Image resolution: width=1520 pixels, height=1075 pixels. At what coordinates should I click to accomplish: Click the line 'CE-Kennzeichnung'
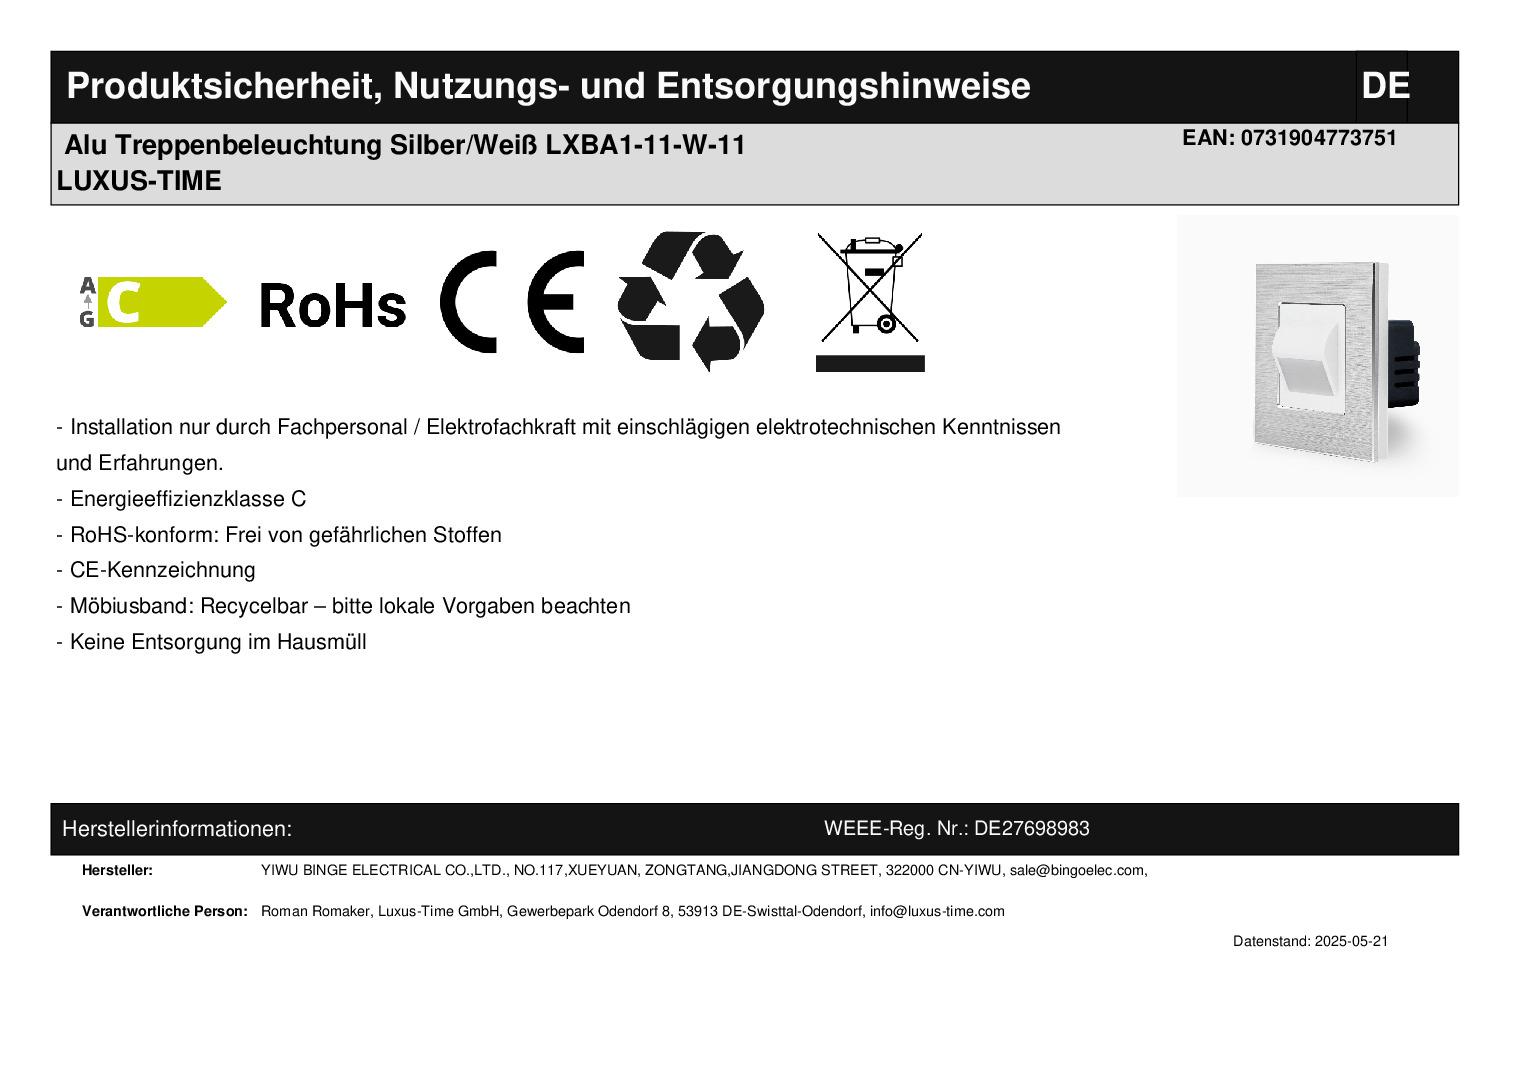click(x=156, y=570)
